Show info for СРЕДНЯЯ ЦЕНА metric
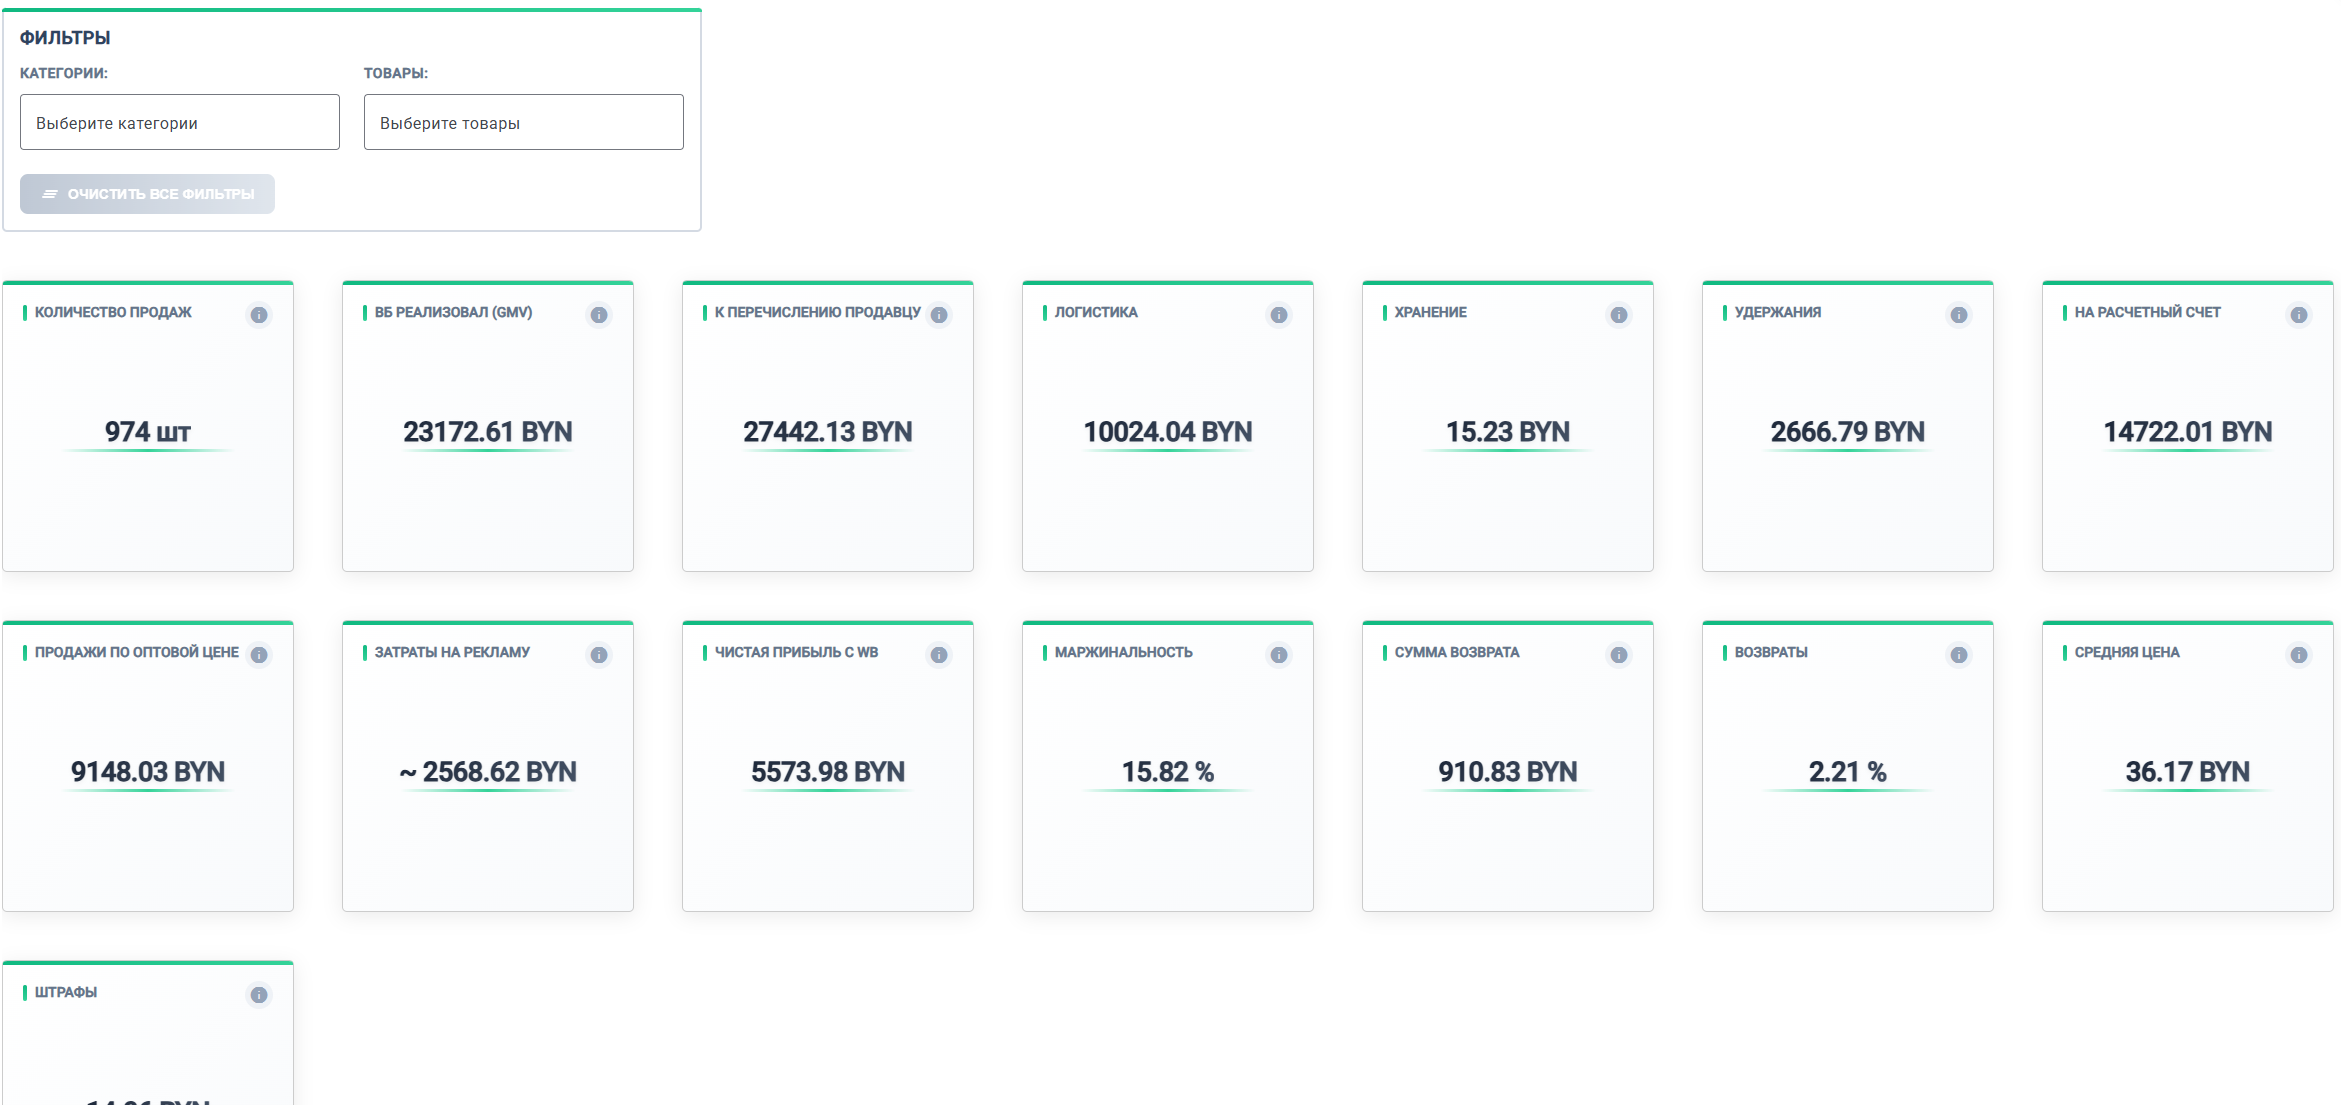 (x=2299, y=655)
